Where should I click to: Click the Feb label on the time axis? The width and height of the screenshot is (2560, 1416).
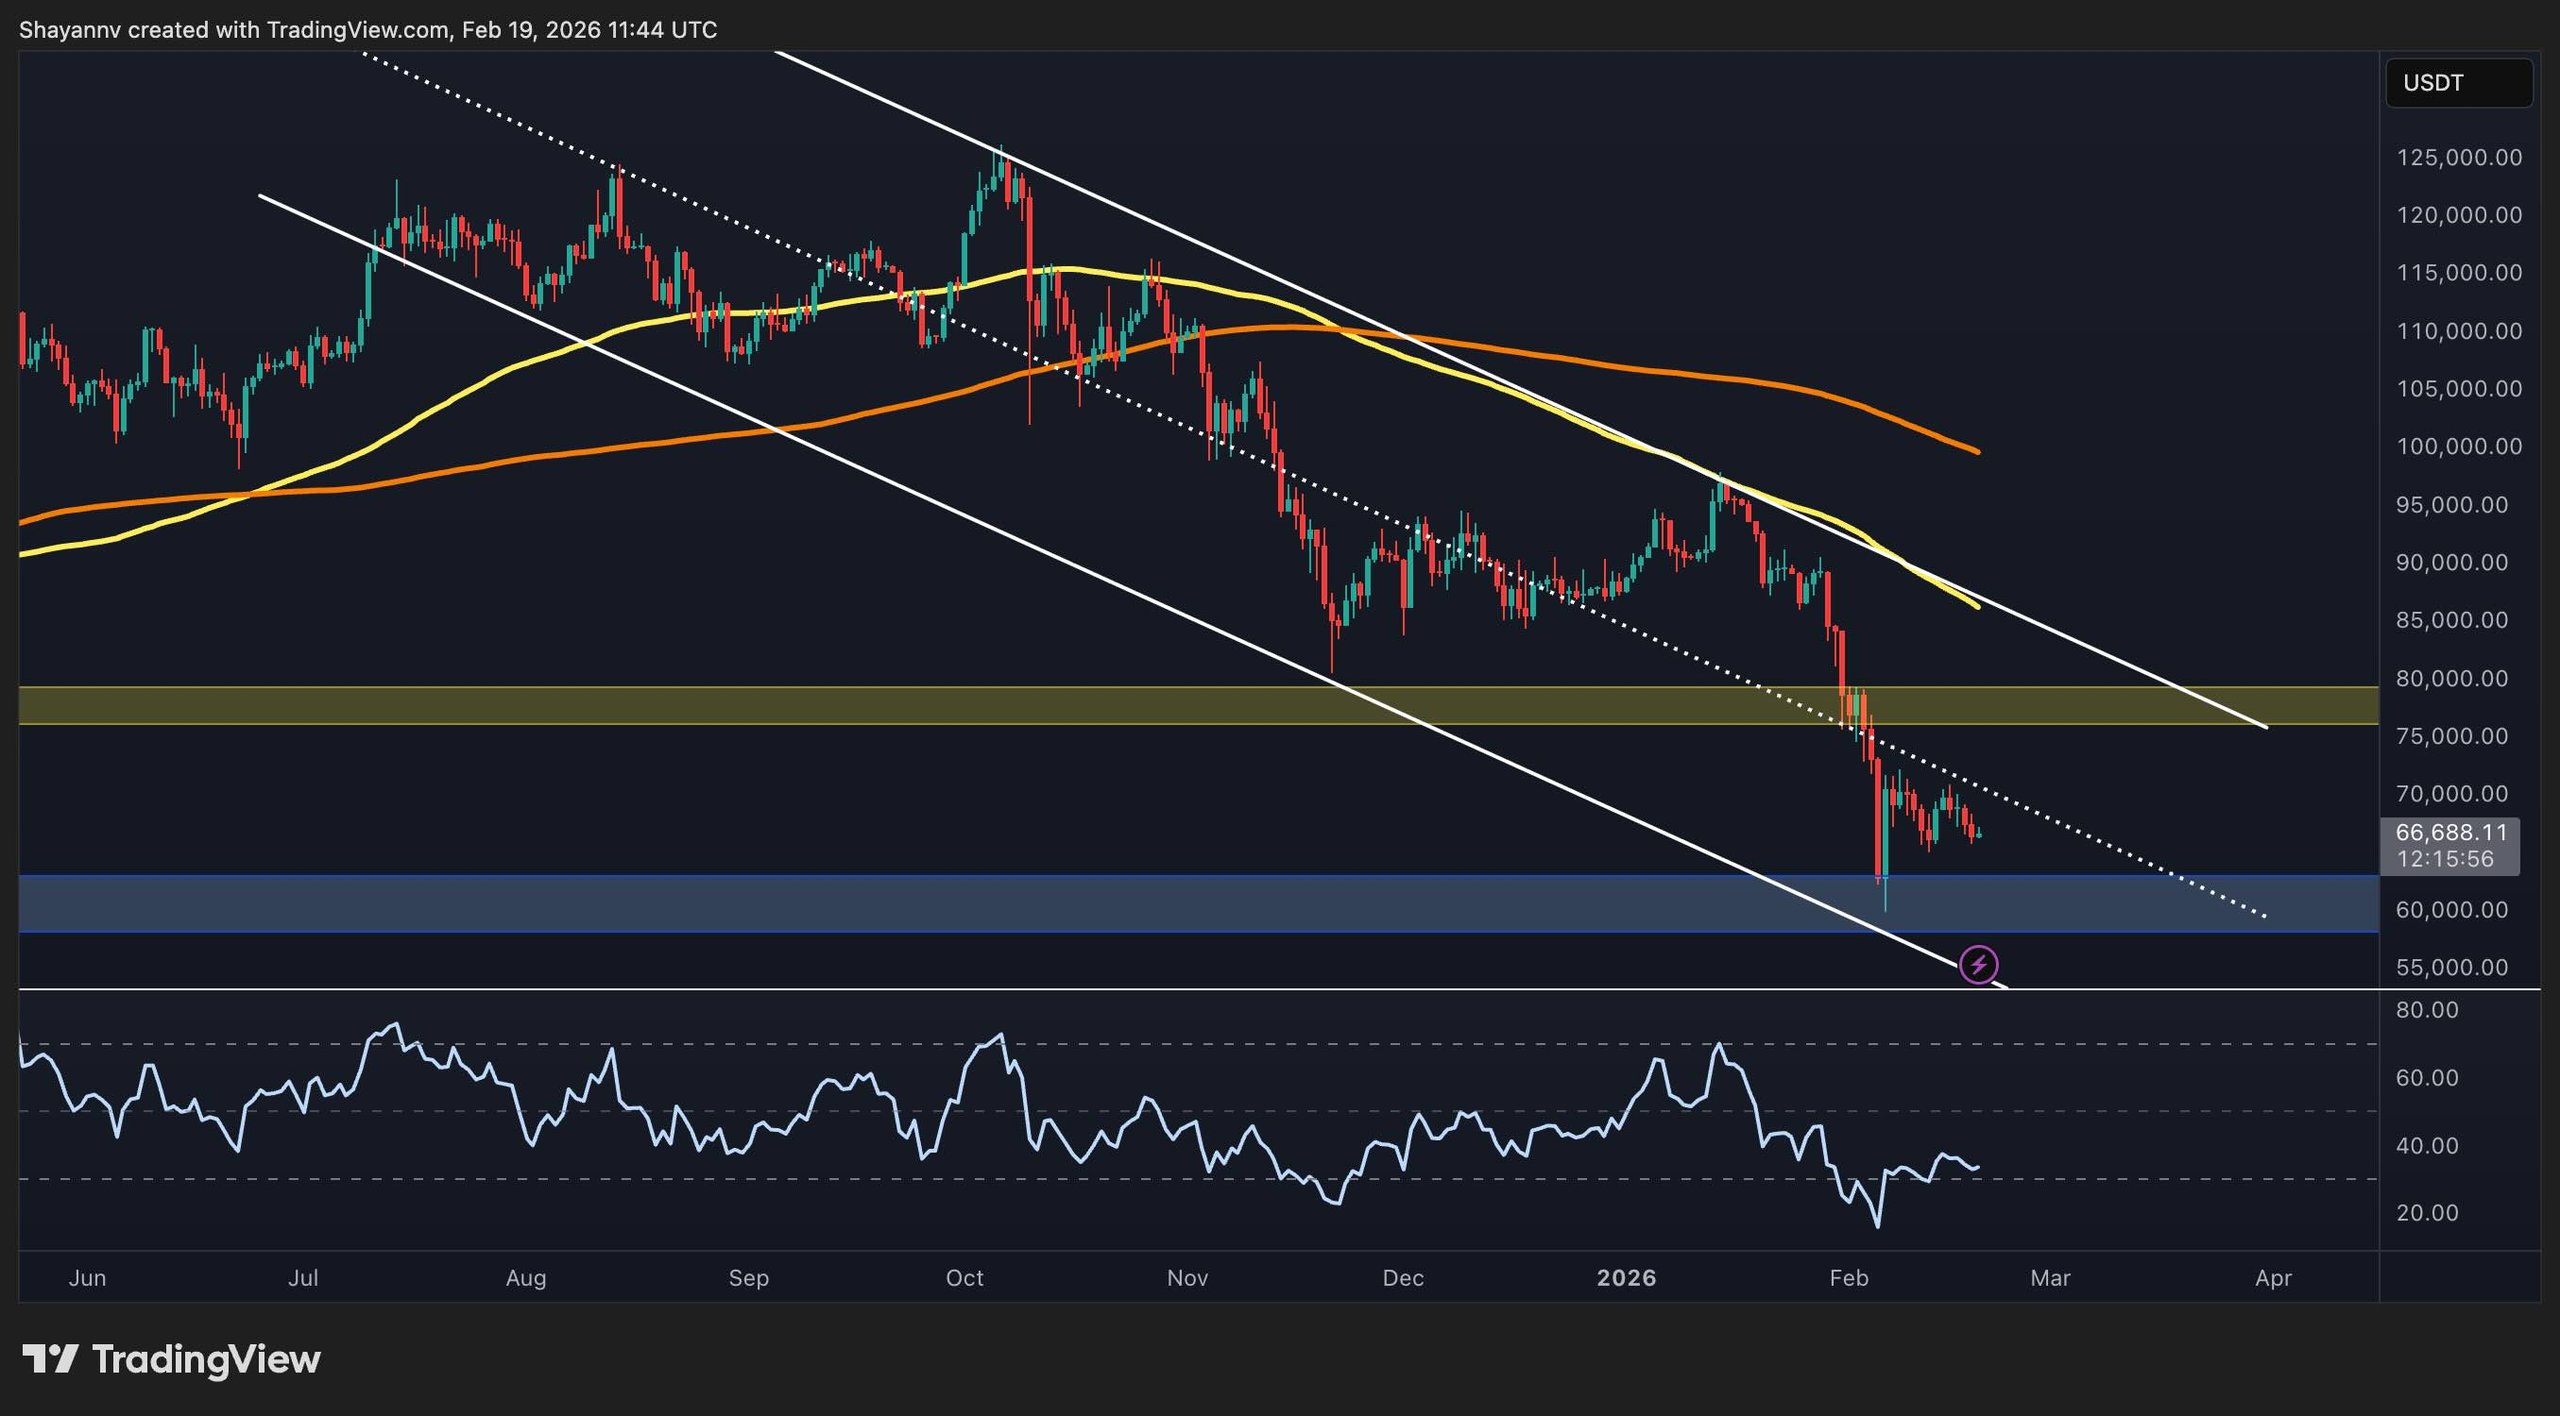click(x=1849, y=1278)
